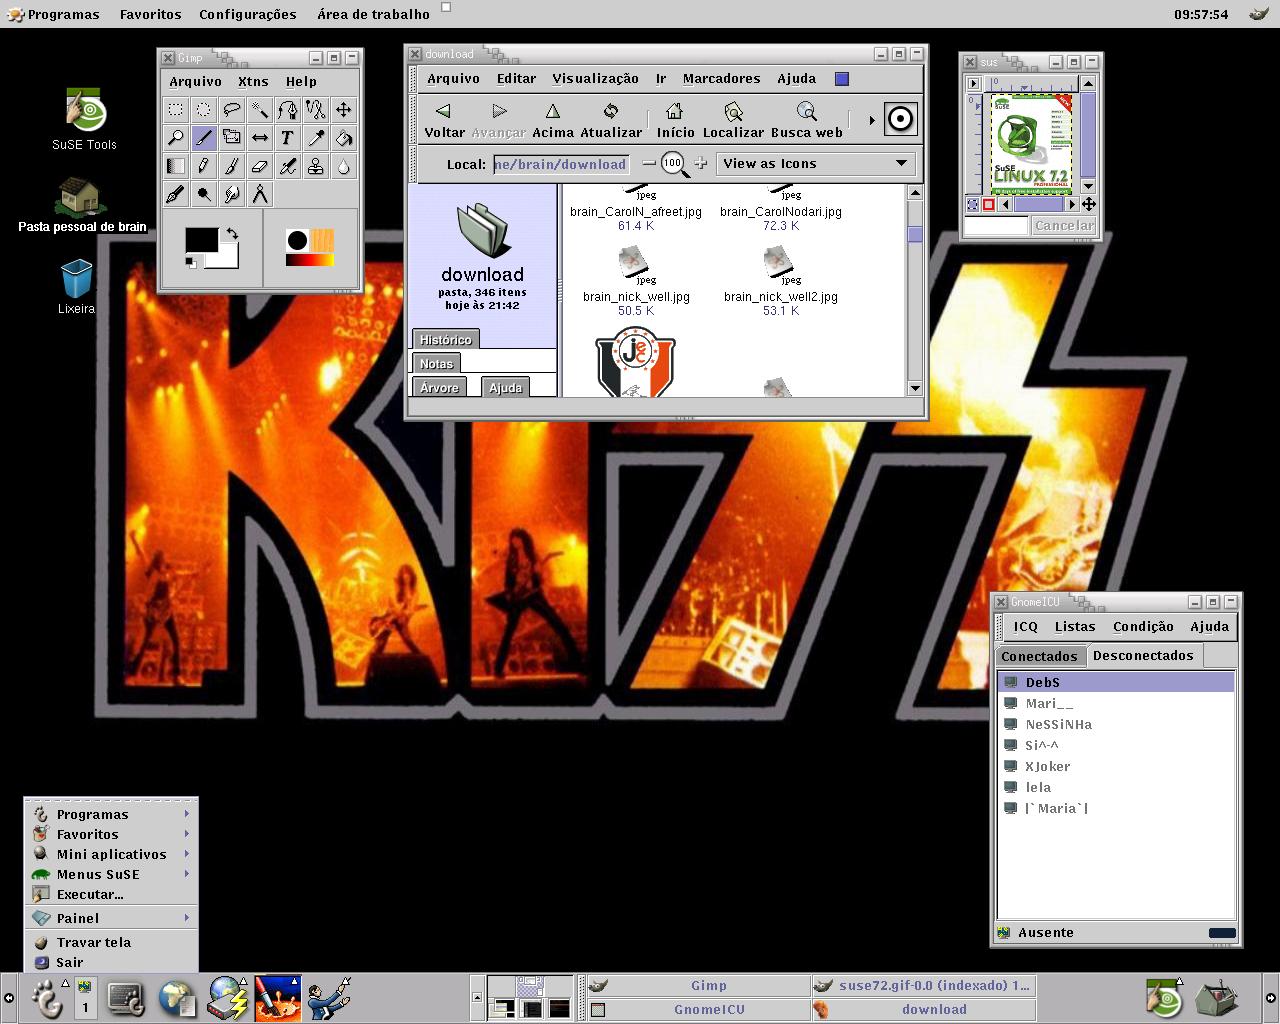Open the Notas sidebar tab
The image size is (1280, 1024).
point(437,364)
